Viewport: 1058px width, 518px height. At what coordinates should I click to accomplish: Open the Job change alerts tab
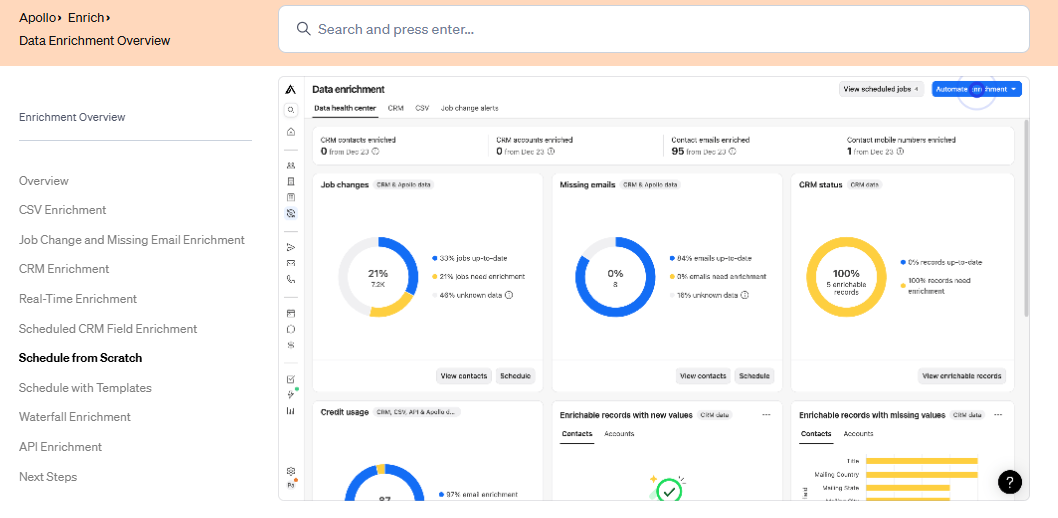tap(470, 108)
